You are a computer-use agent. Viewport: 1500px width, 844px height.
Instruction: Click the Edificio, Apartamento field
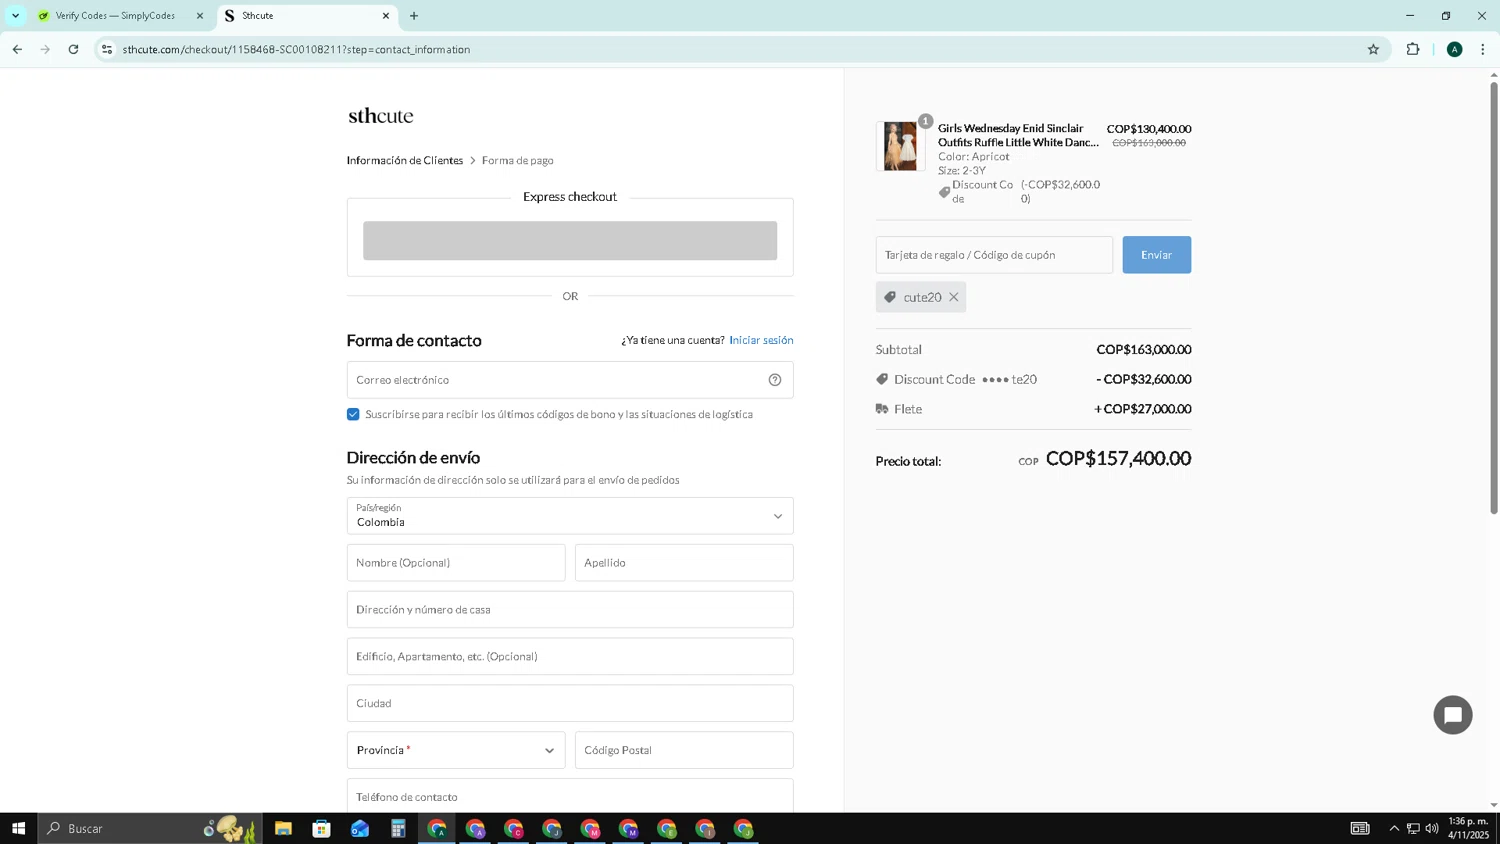coord(570,657)
